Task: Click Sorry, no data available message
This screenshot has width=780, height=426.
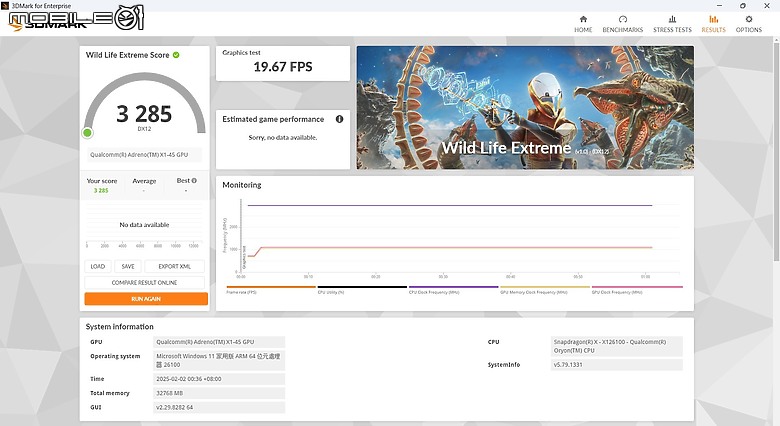Action: click(283, 137)
